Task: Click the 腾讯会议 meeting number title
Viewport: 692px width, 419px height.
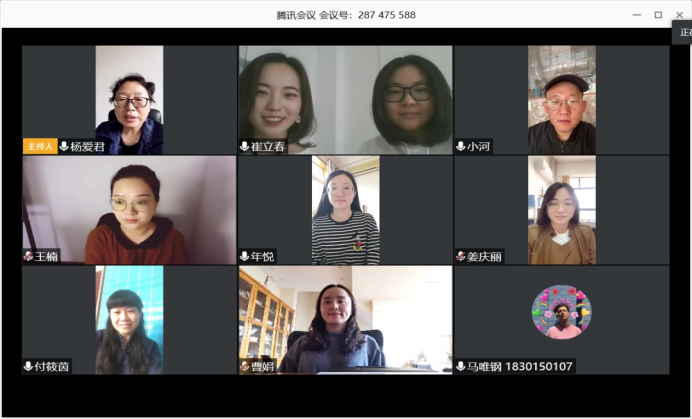Action: (x=346, y=15)
